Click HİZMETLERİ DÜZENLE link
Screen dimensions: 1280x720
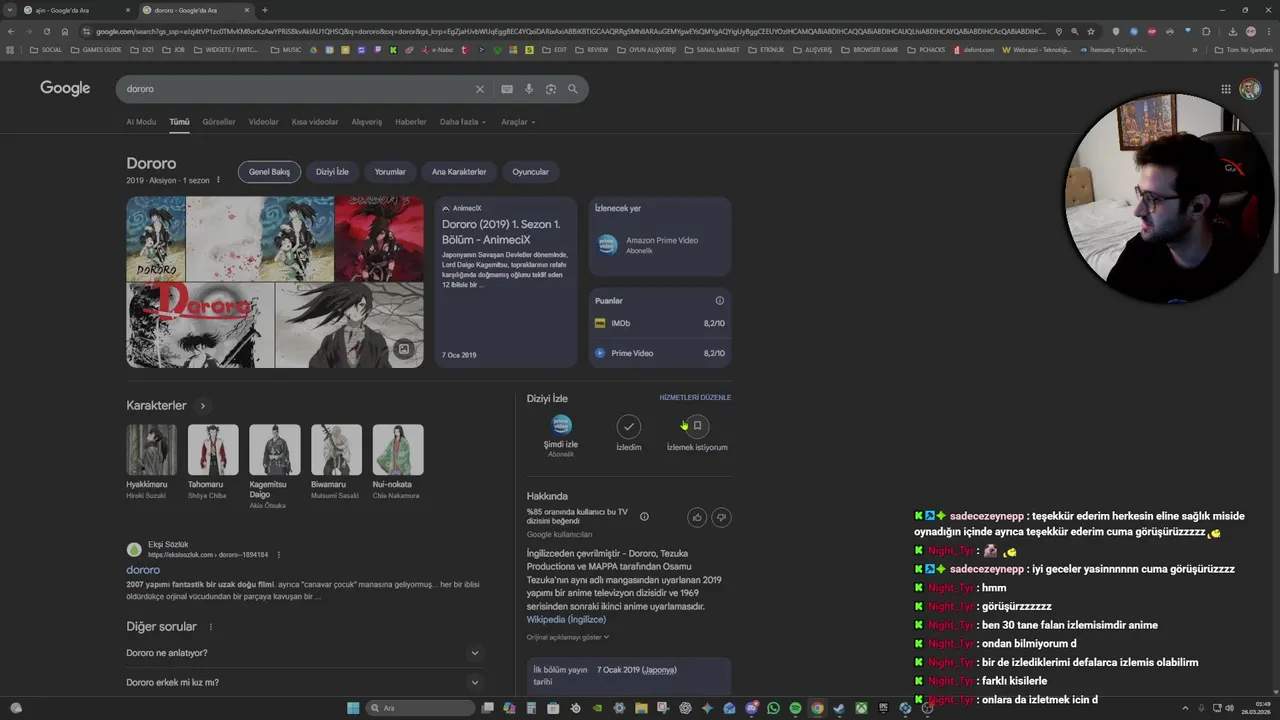[695, 398]
